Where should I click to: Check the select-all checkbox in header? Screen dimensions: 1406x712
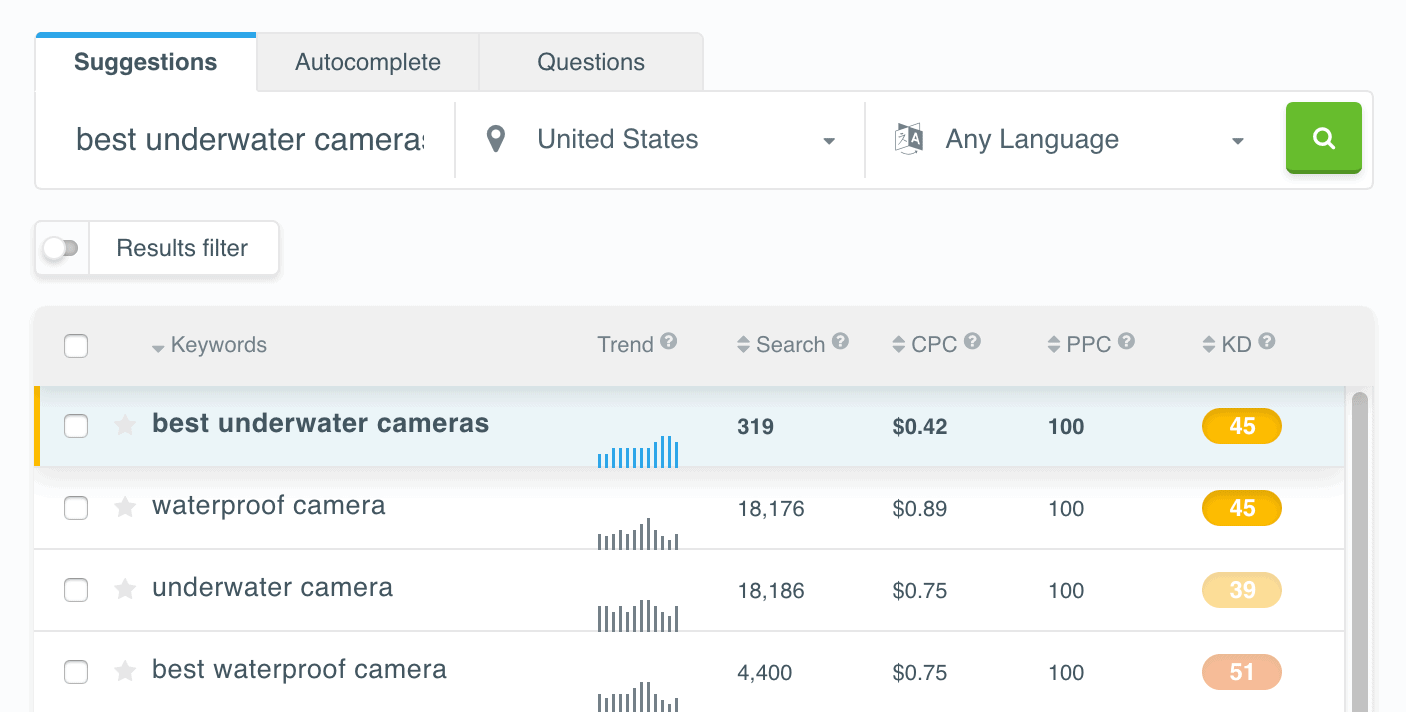76,345
